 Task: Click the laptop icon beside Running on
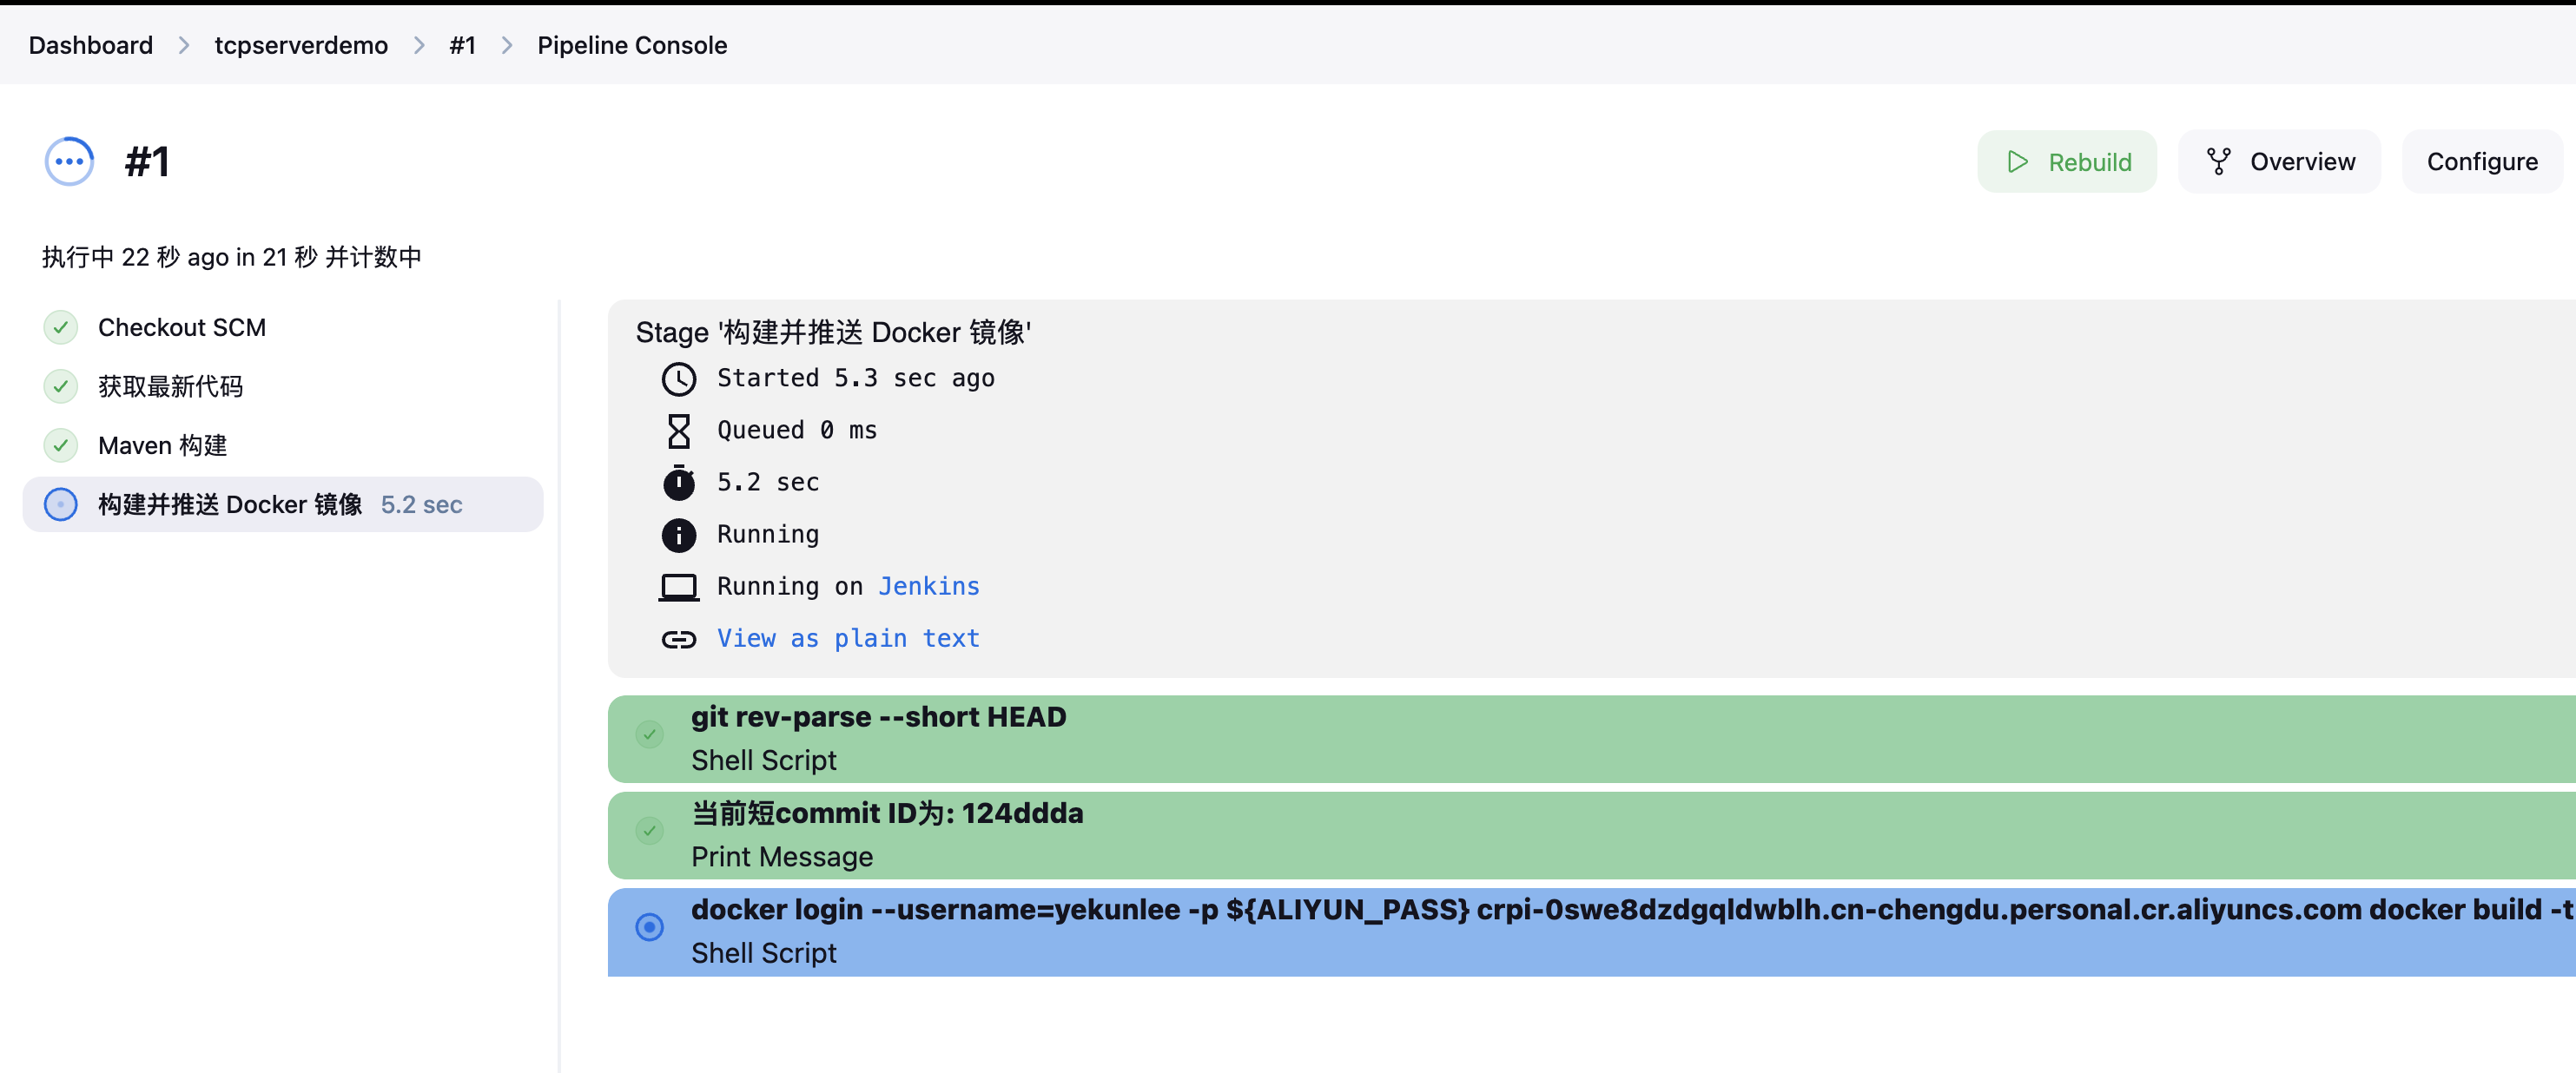click(x=678, y=587)
